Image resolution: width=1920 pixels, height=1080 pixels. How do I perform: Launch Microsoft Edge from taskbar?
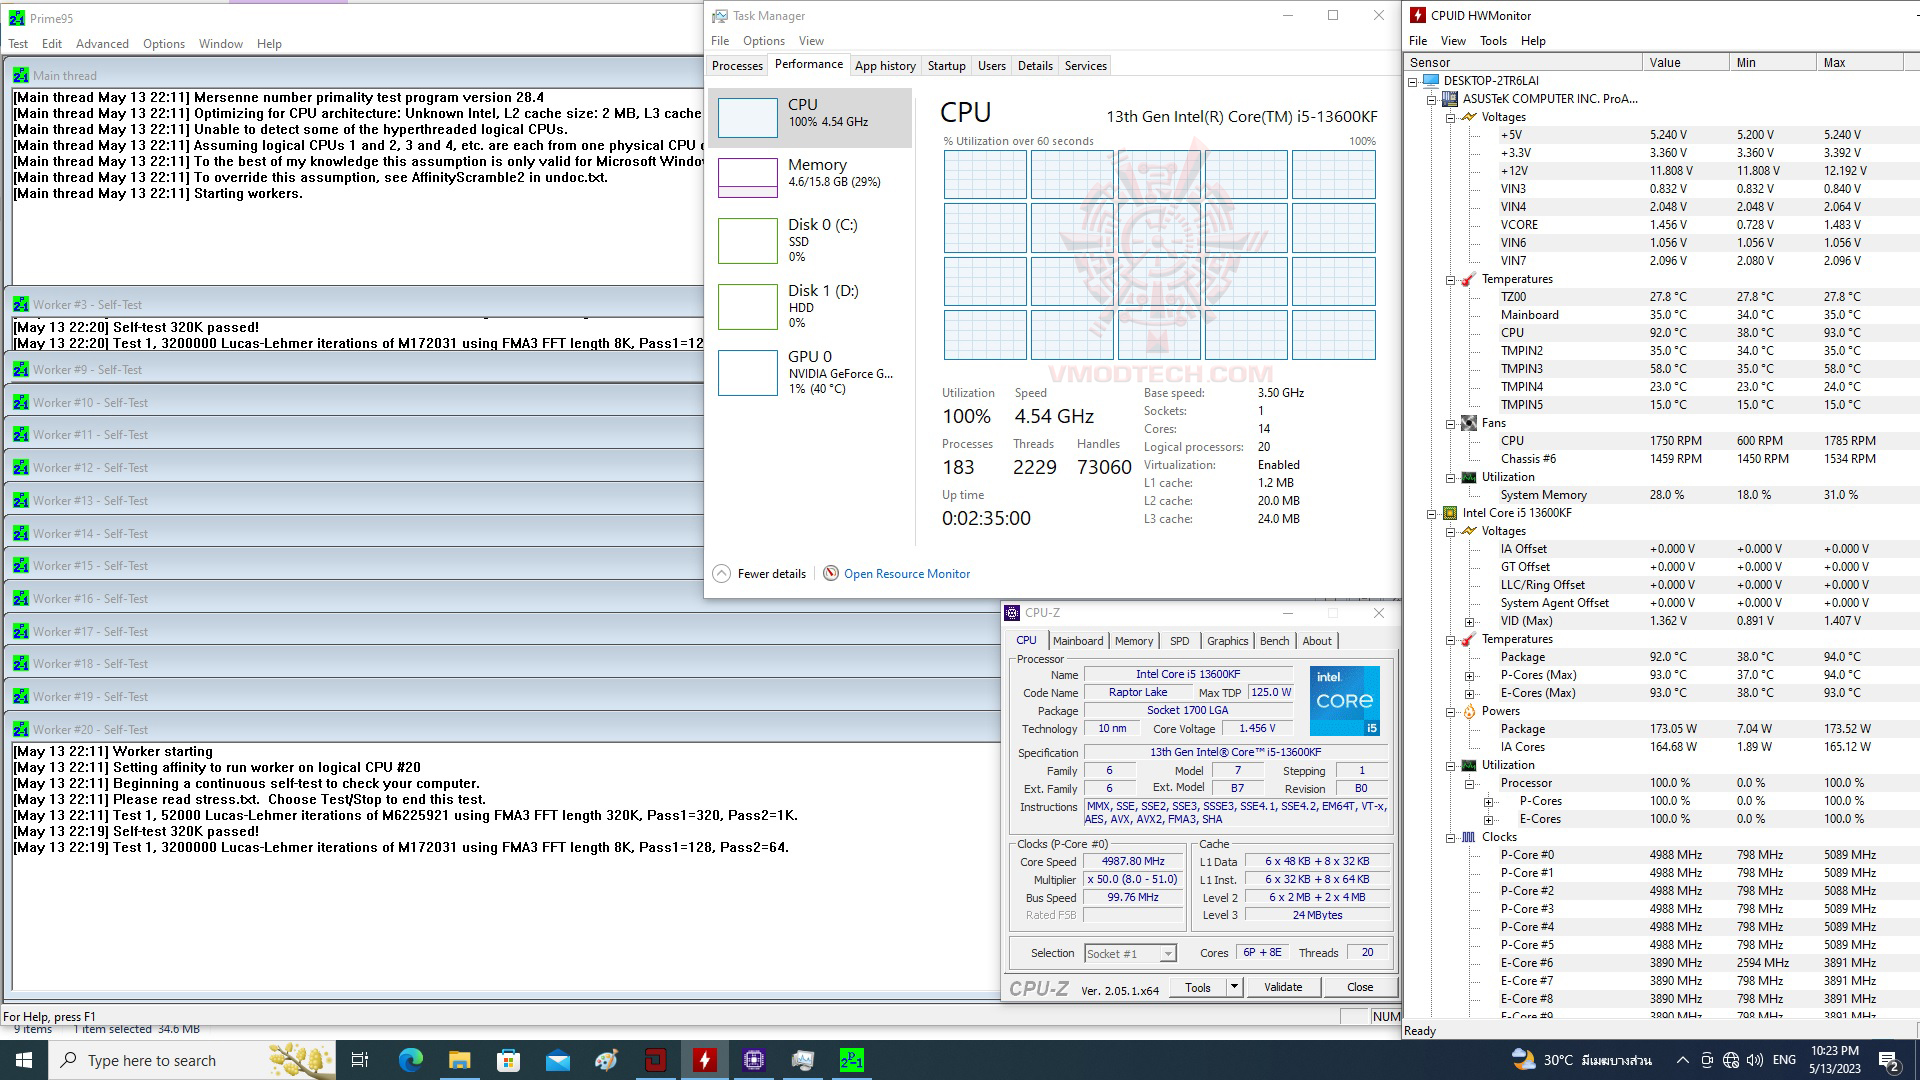[410, 1060]
